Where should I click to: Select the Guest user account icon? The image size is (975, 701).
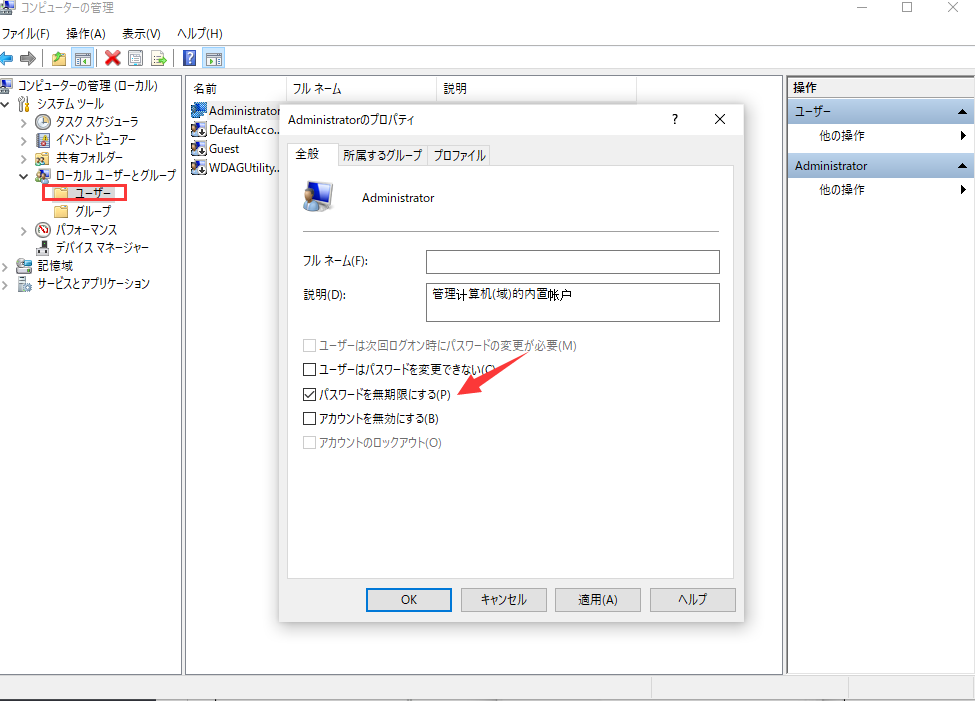199,148
